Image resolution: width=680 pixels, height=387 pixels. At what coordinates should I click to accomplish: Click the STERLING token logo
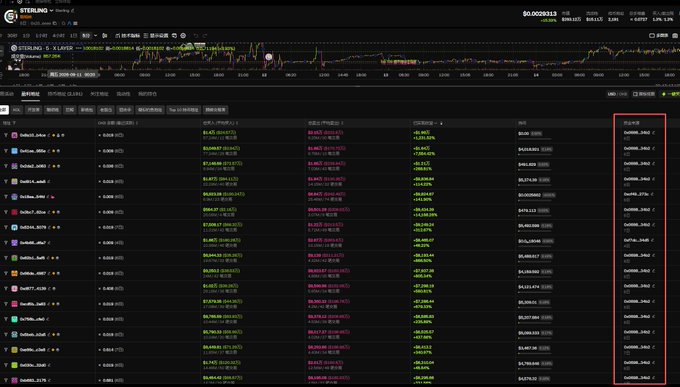point(10,16)
